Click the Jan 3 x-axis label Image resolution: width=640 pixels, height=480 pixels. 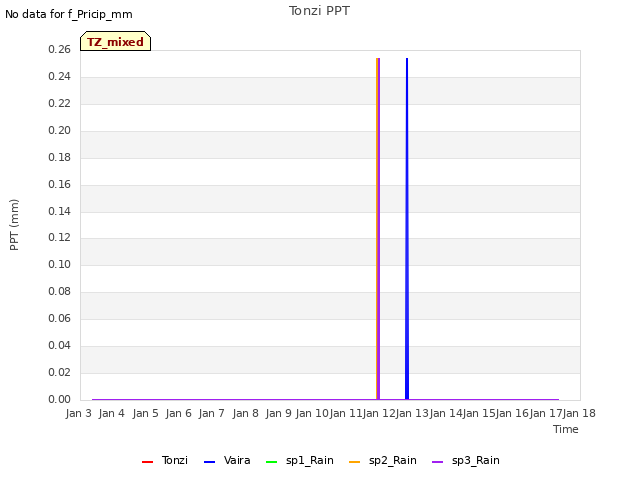pos(78,413)
